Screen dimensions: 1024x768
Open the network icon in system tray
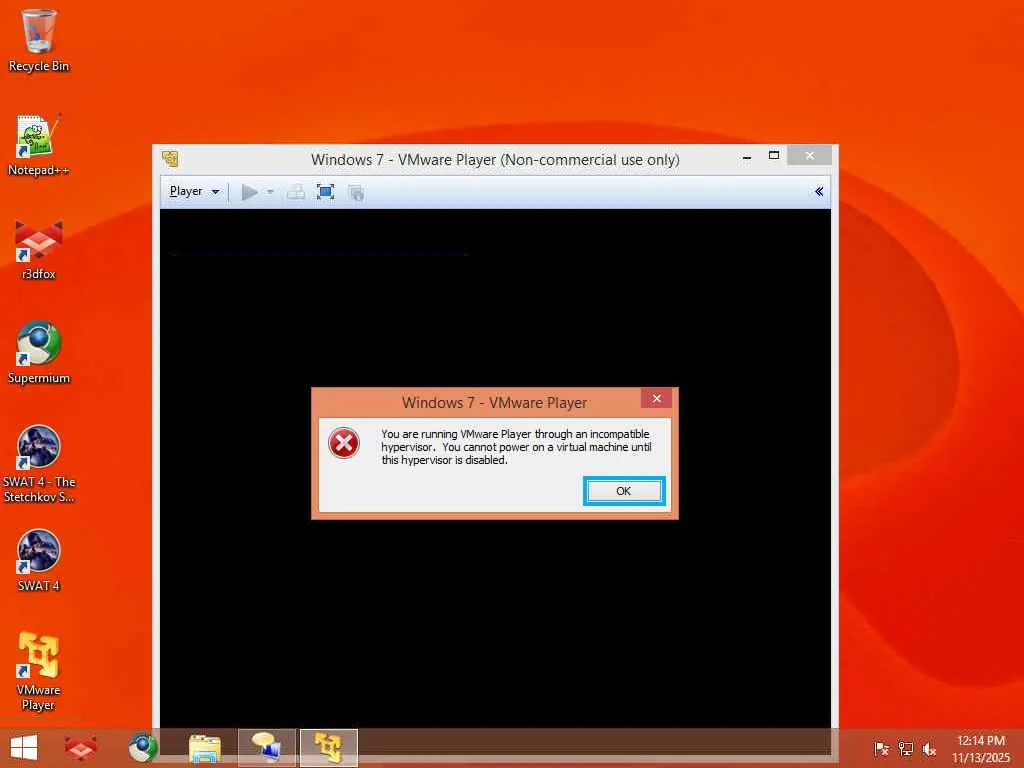[x=906, y=749]
